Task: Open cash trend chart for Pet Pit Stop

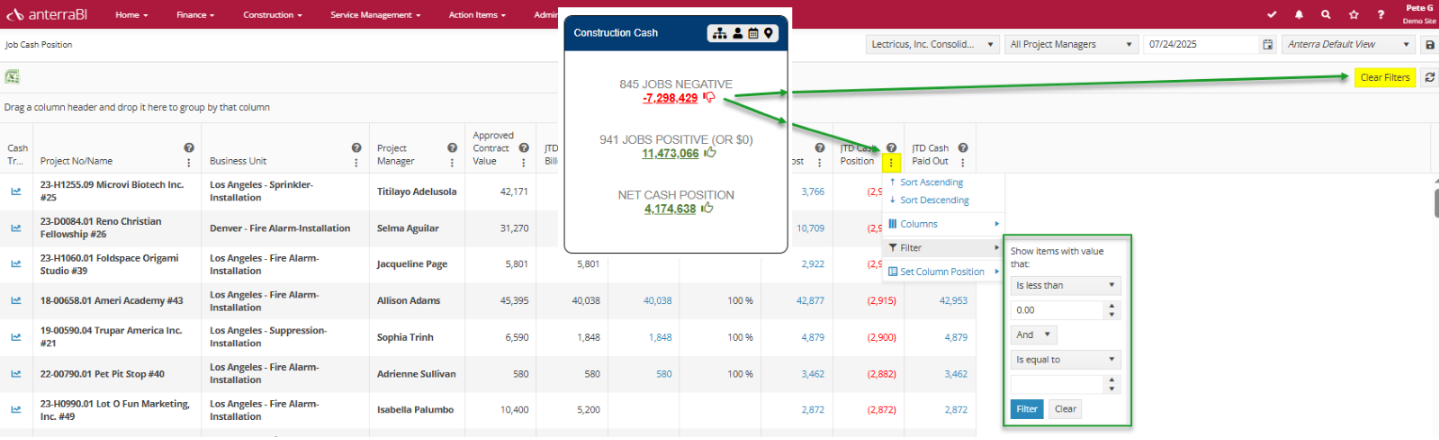Action: [16, 373]
